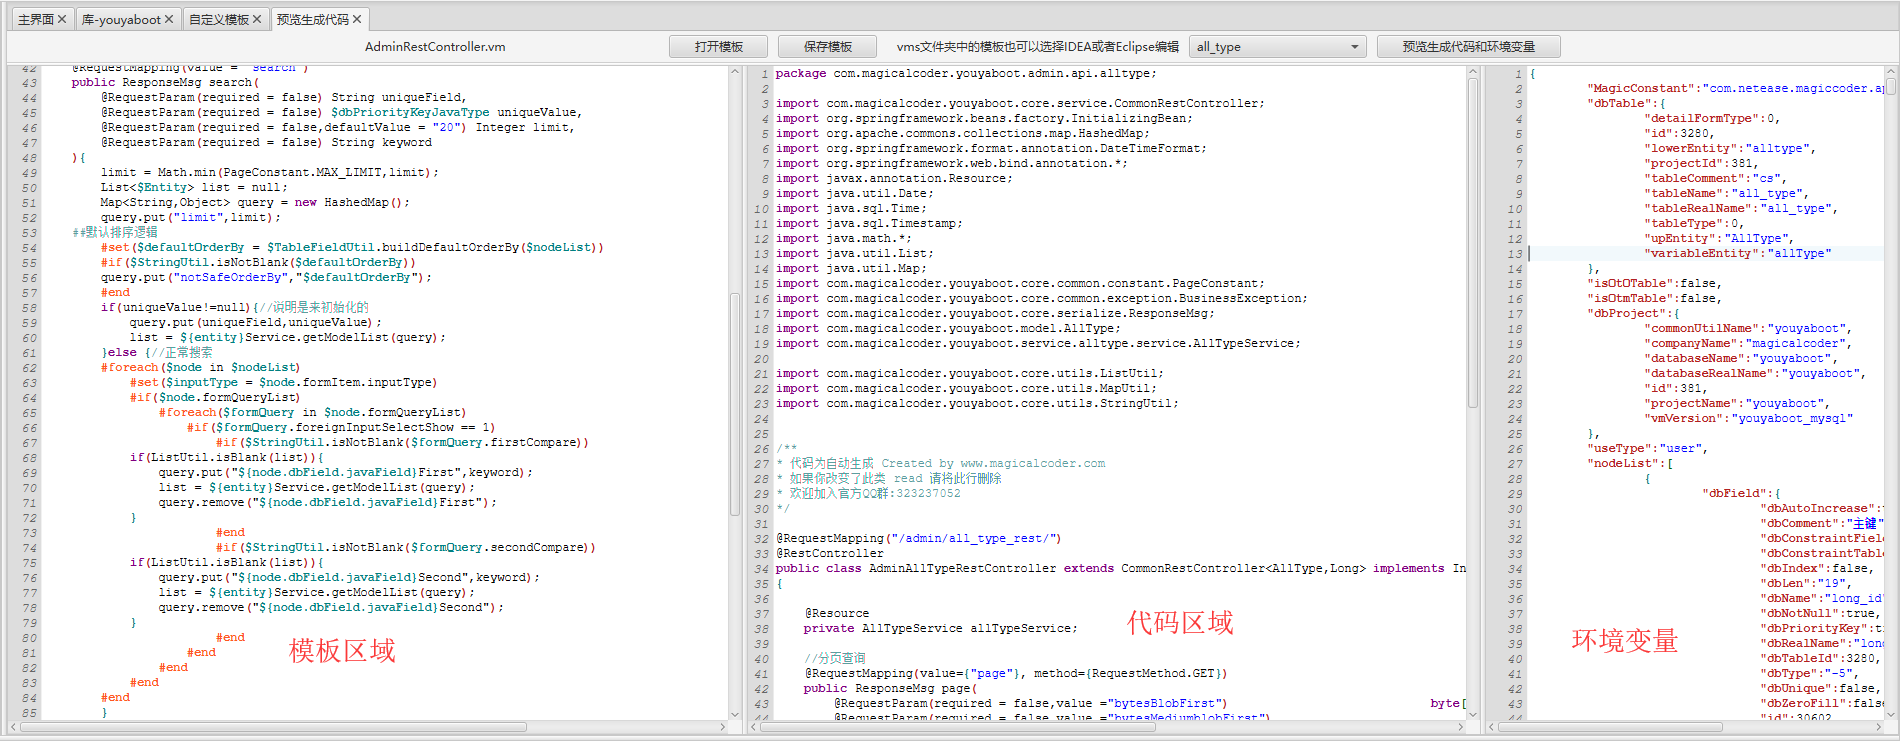
Task: Click the '欢迎加入官方QQ群:323237052' comment line
Action: 868,493
